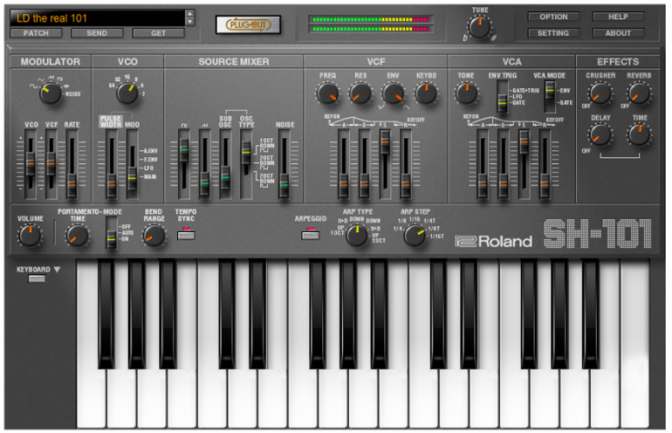Click the PORTAMENTO TIME knob

click(77, 235)
